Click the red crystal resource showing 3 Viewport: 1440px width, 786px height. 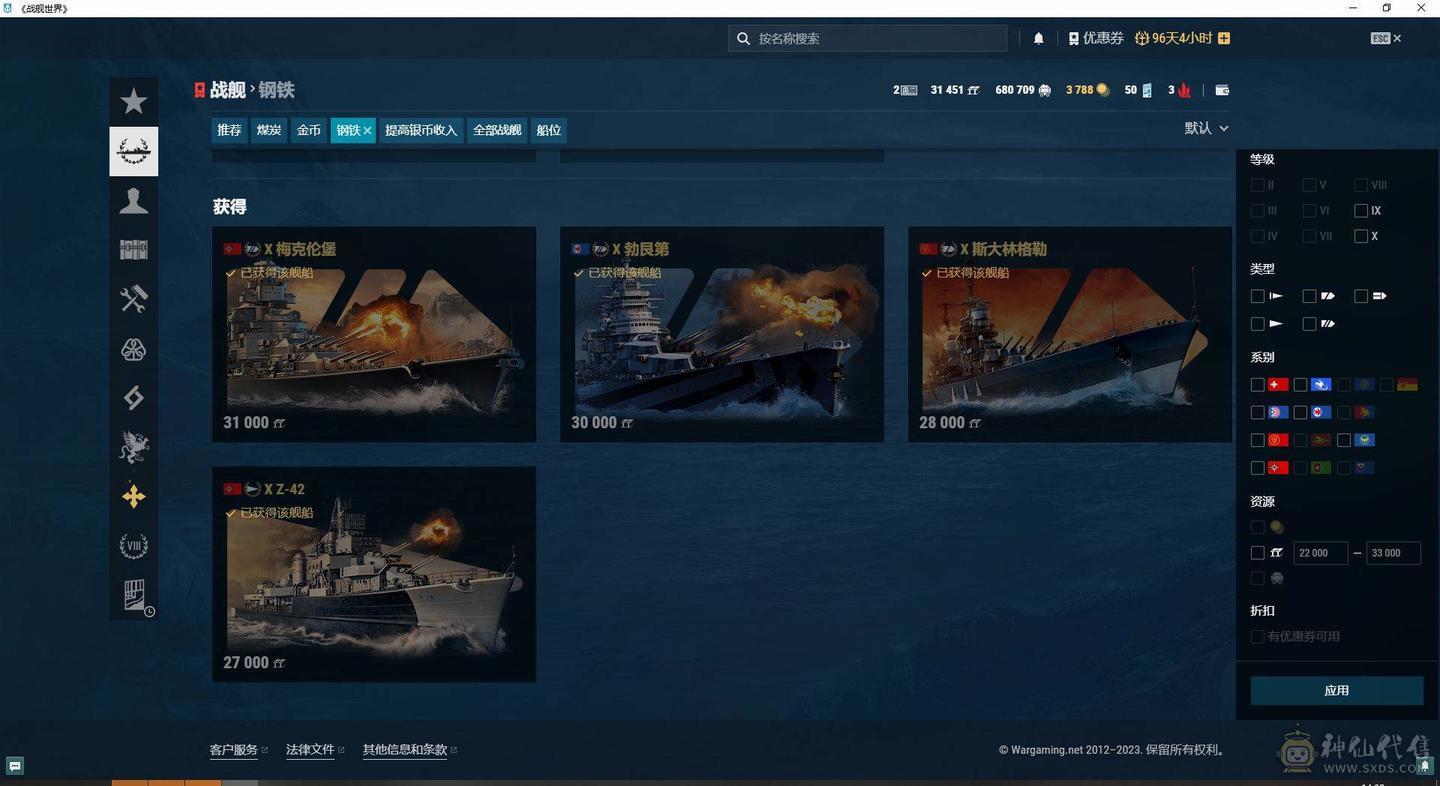click(x=1179, y=90)
